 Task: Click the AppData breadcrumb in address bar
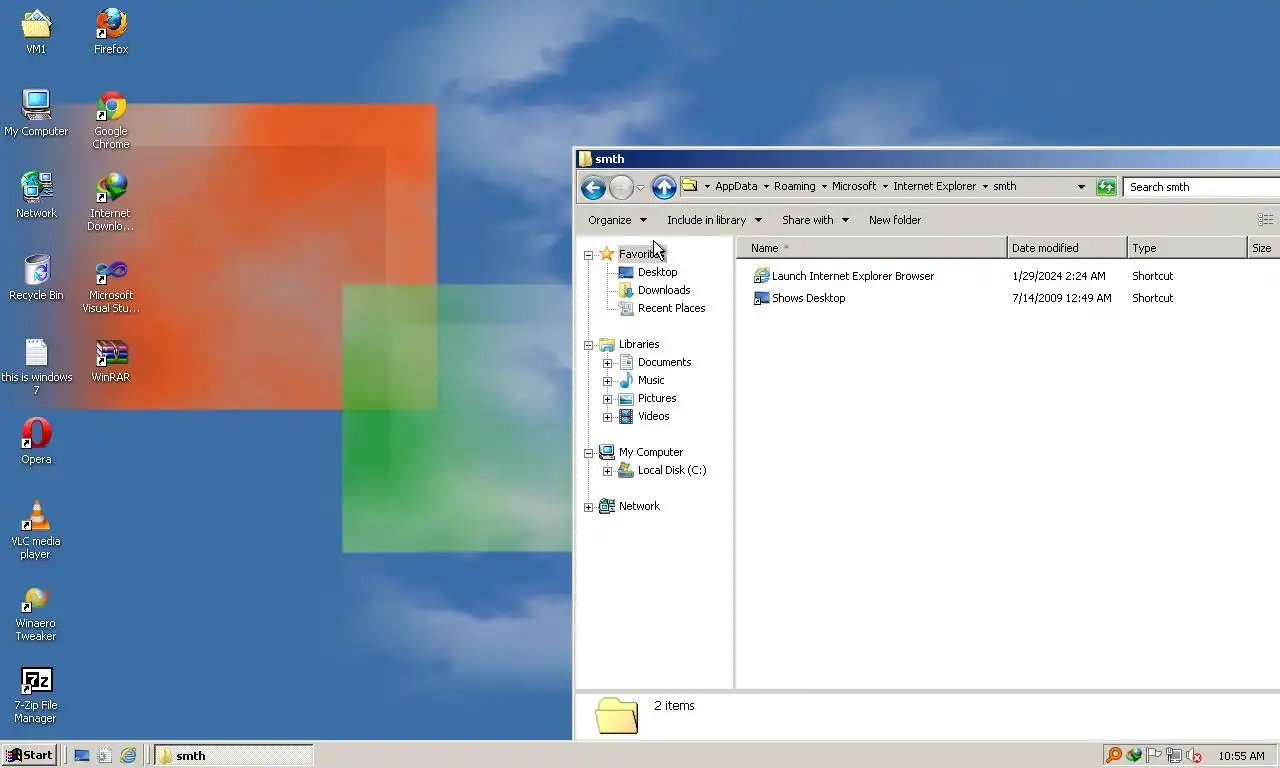coord(736,187)
